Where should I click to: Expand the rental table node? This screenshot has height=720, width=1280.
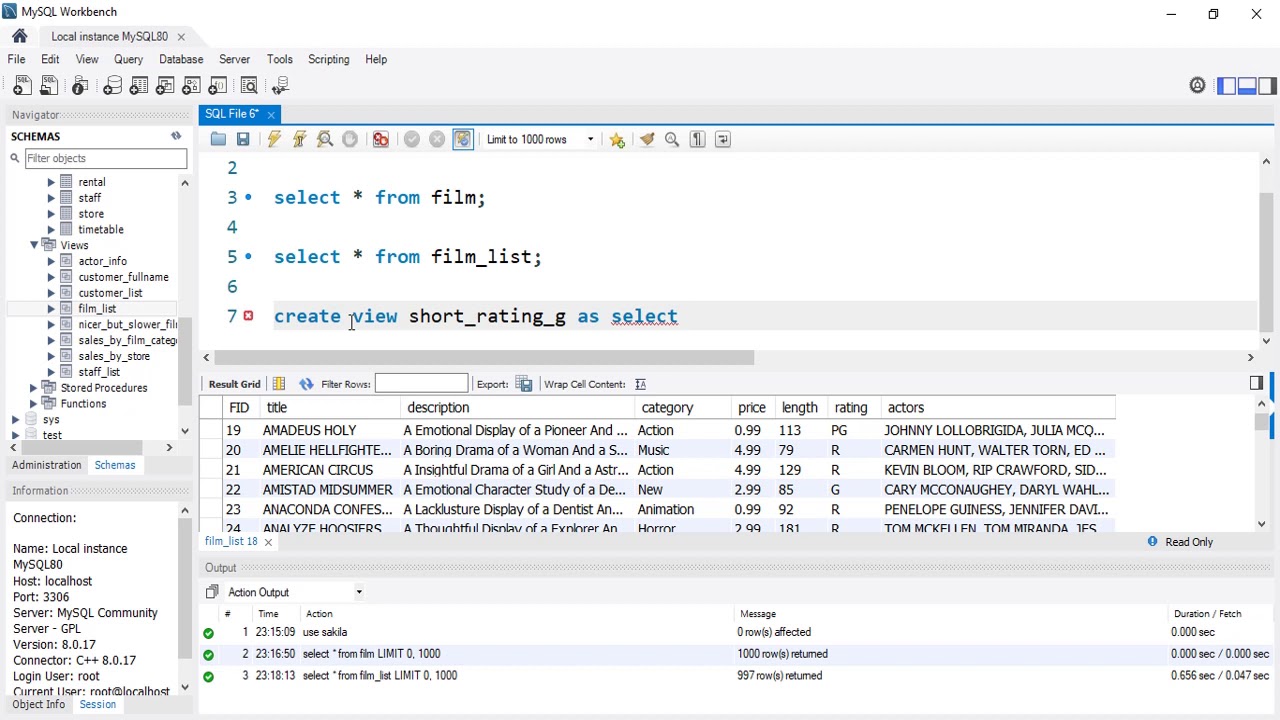[x=51, y=182]
